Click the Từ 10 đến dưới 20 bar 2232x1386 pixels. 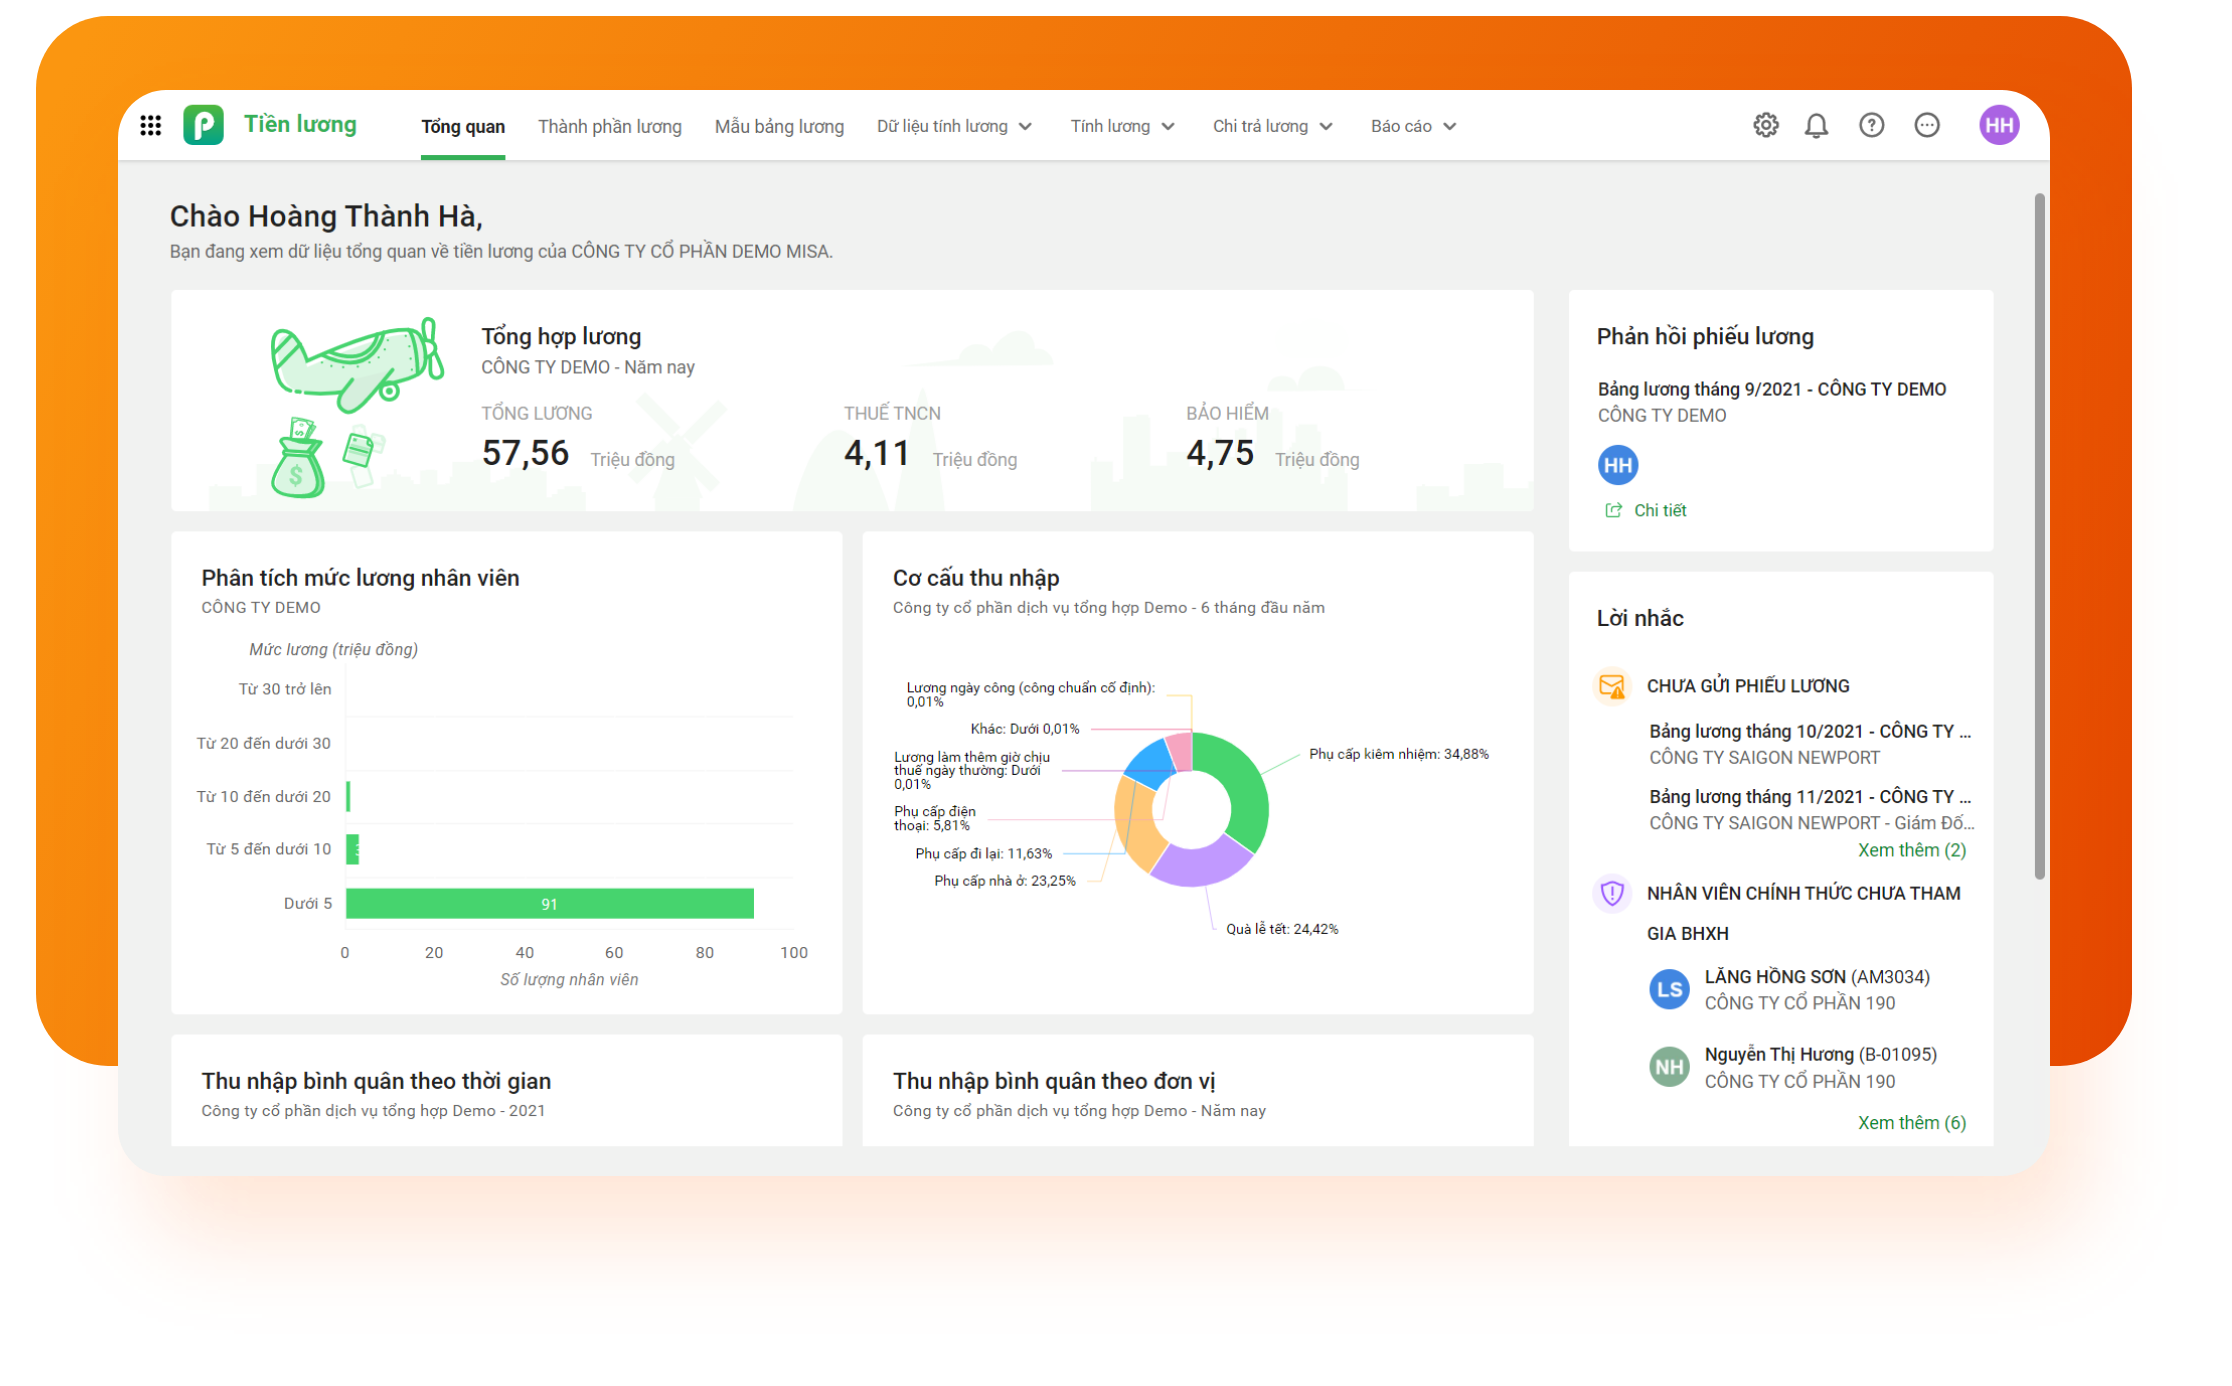[348, 796]
